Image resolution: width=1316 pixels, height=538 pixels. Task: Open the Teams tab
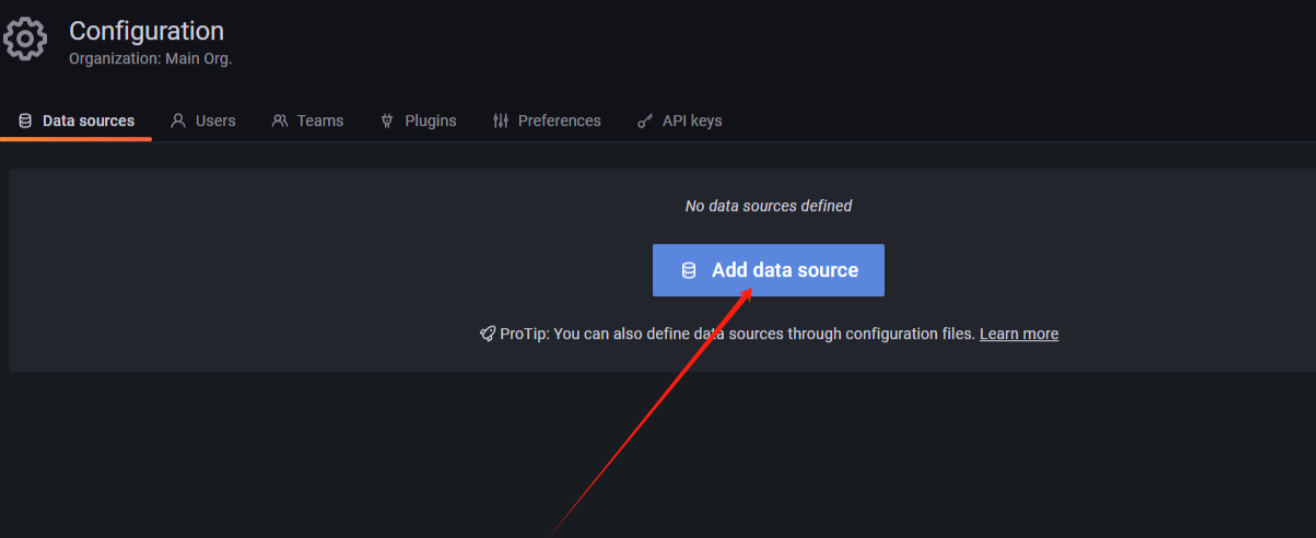point(308,121)
